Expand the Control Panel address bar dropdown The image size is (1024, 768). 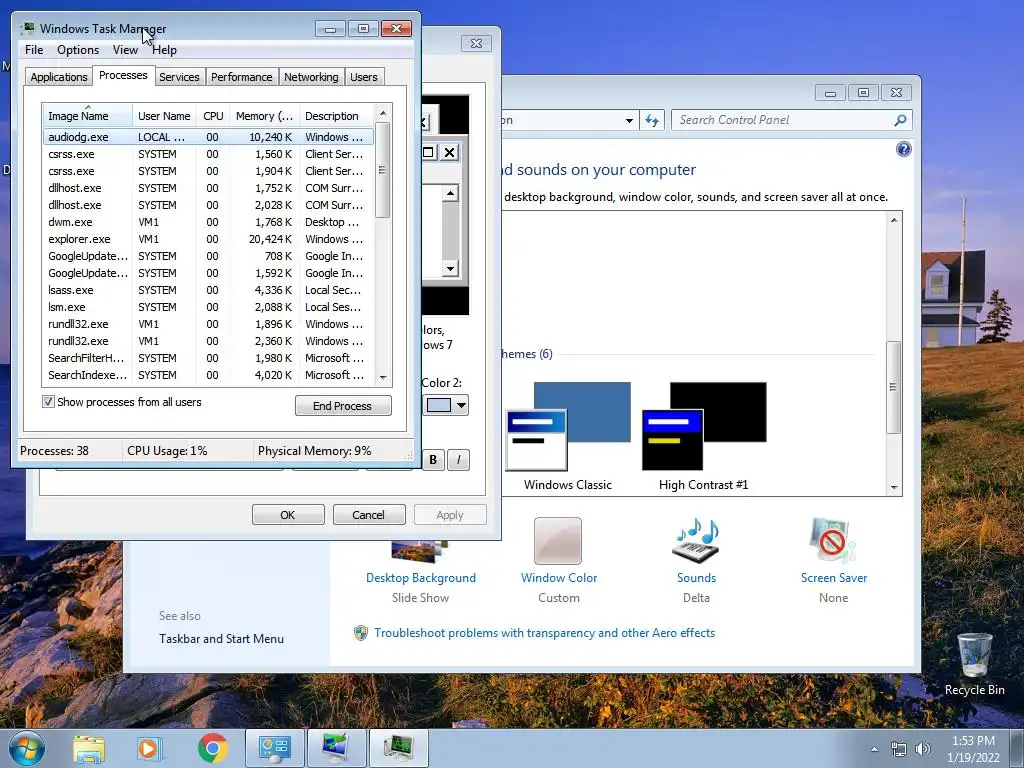629,120
